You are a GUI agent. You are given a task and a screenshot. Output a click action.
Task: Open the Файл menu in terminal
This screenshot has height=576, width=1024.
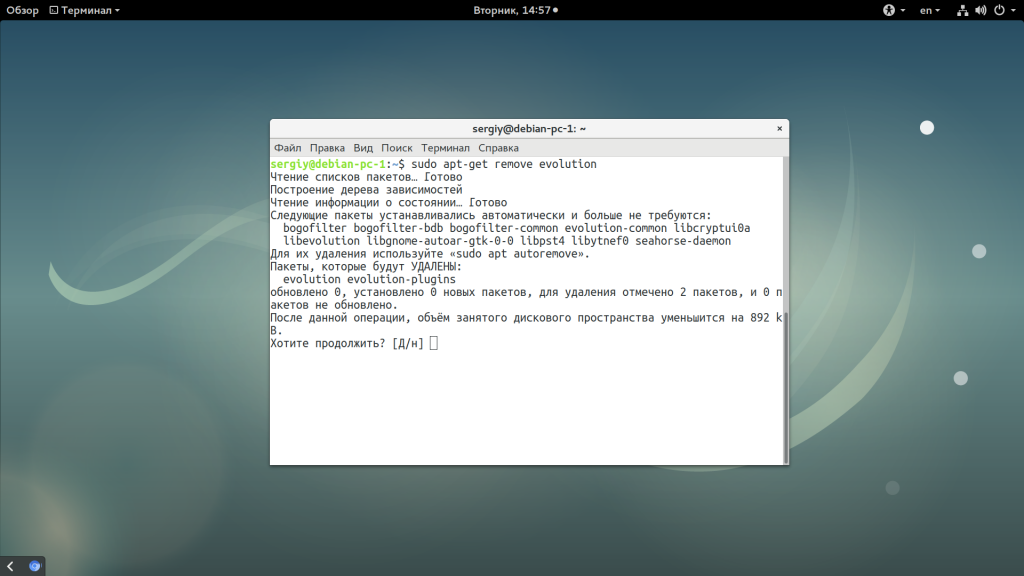click(287, 148)
